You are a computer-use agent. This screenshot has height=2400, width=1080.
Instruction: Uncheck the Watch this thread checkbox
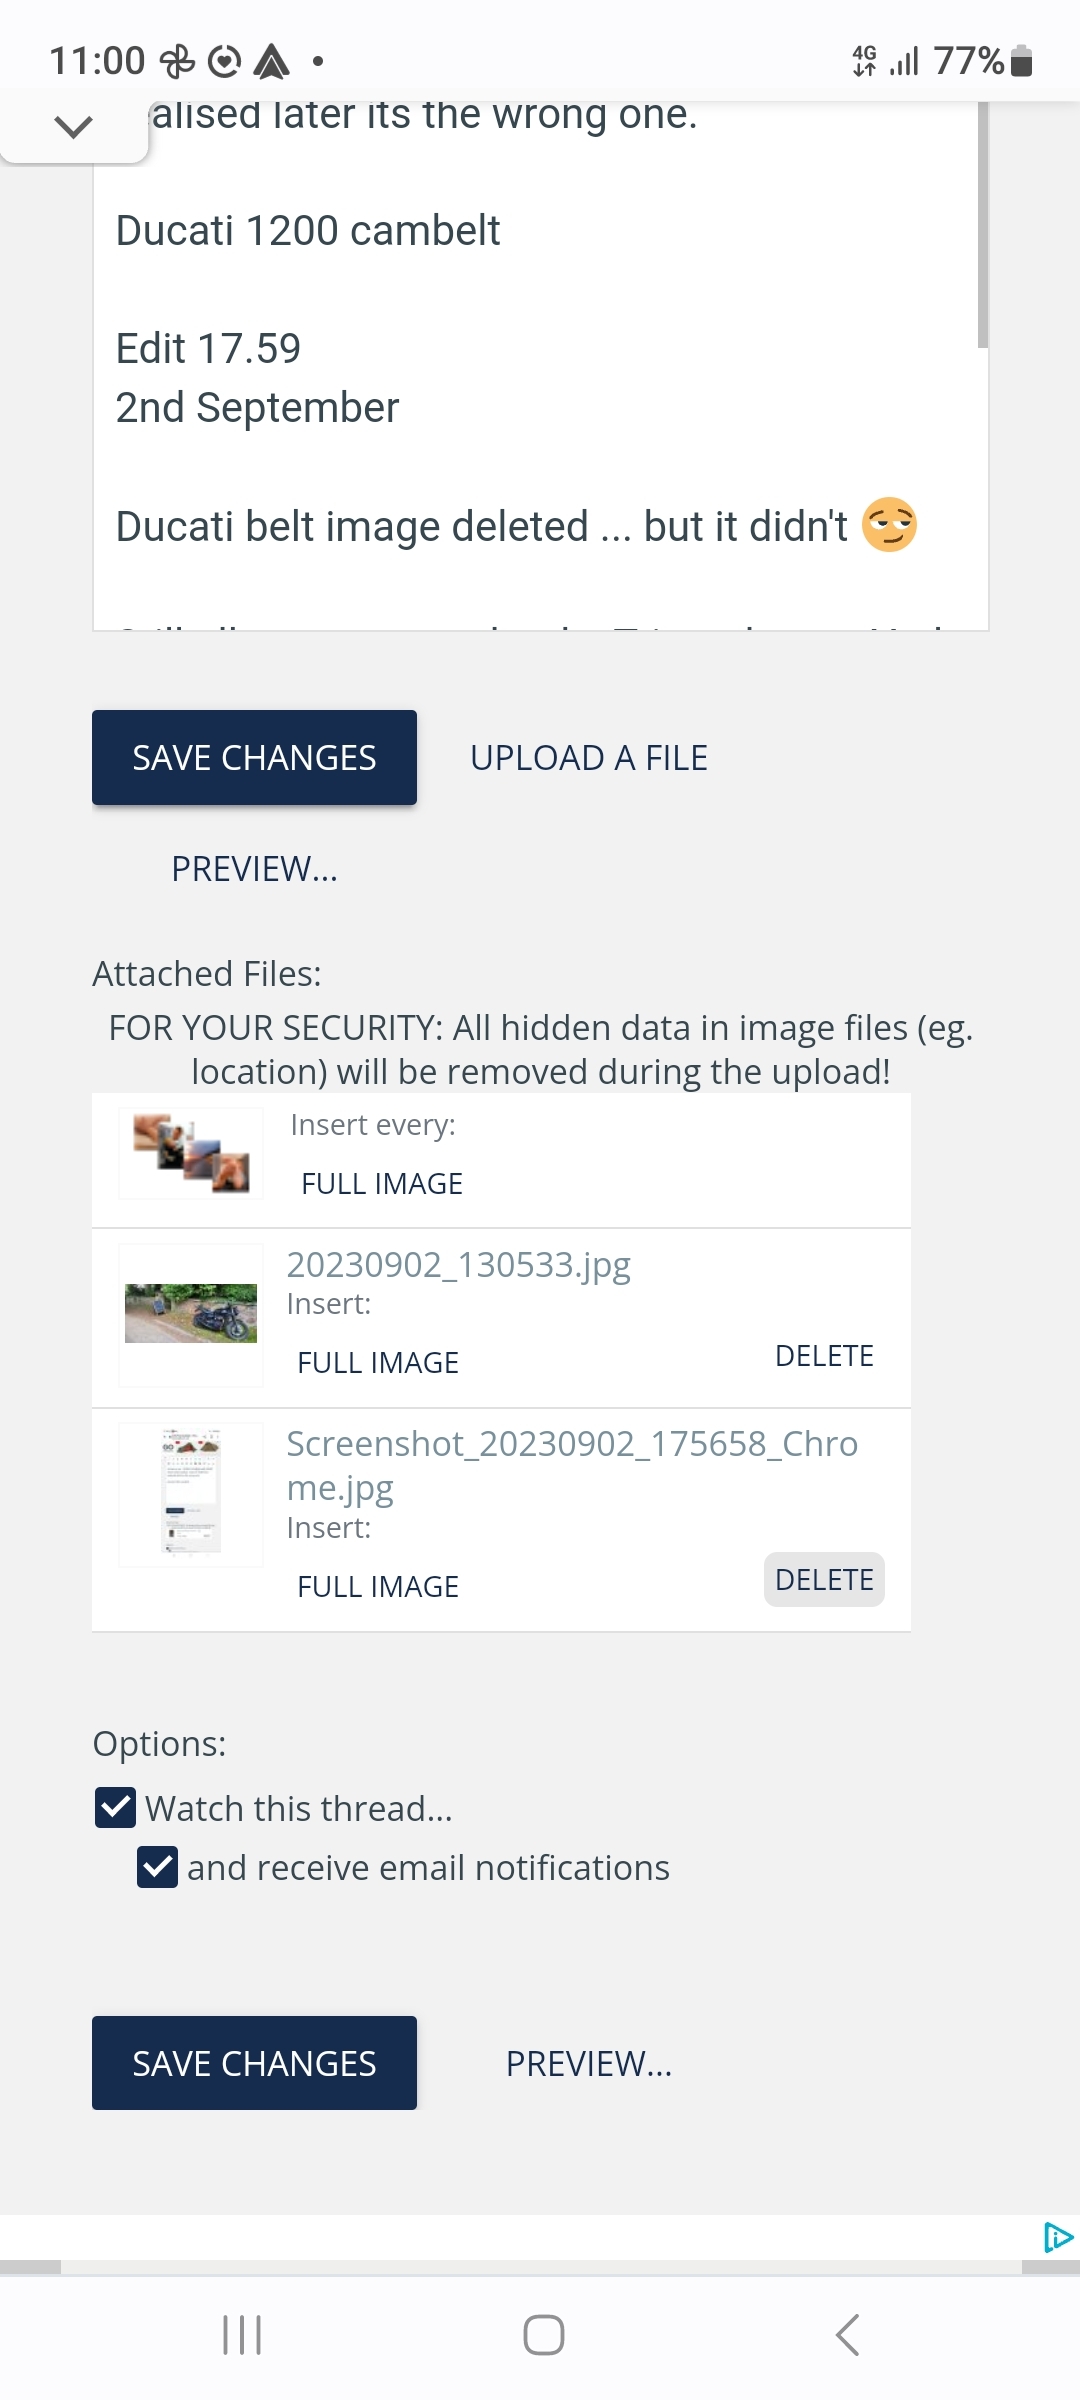tap(116, 1808)
